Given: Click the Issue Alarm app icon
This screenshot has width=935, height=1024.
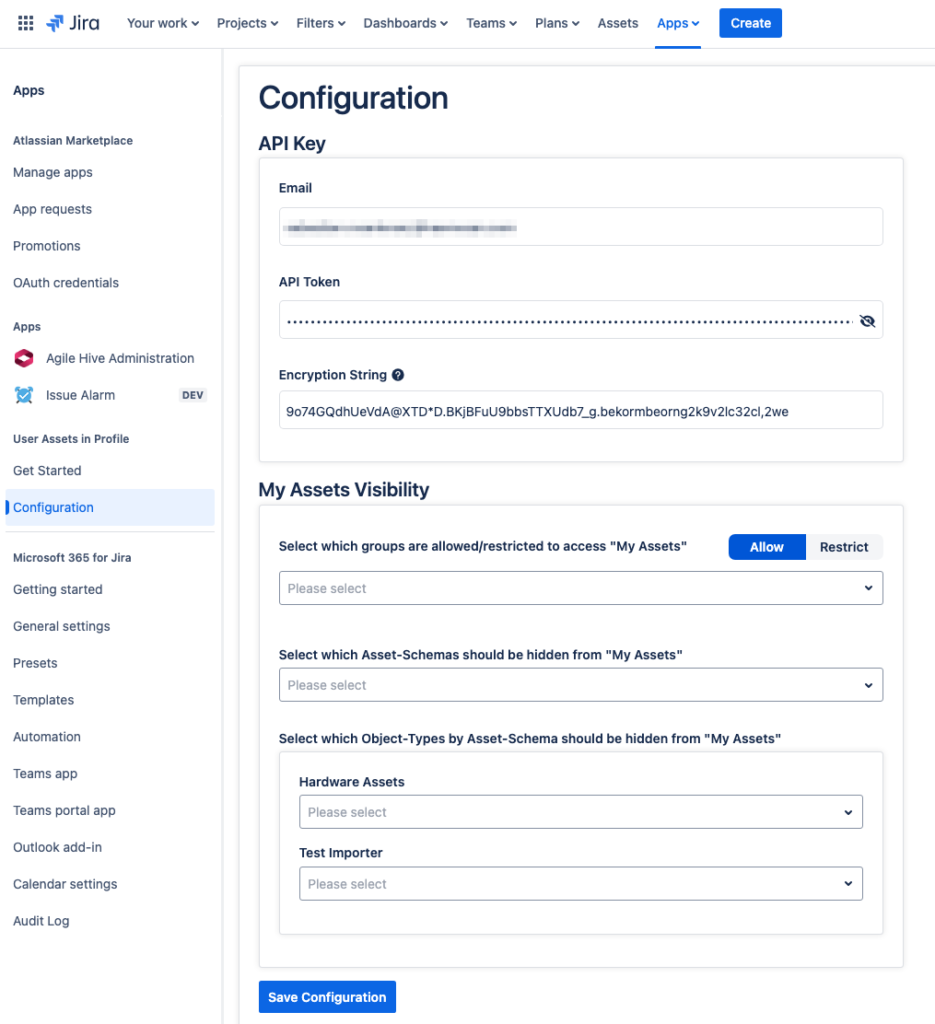Looking at the screenshot, I should (x=24, y=395).
